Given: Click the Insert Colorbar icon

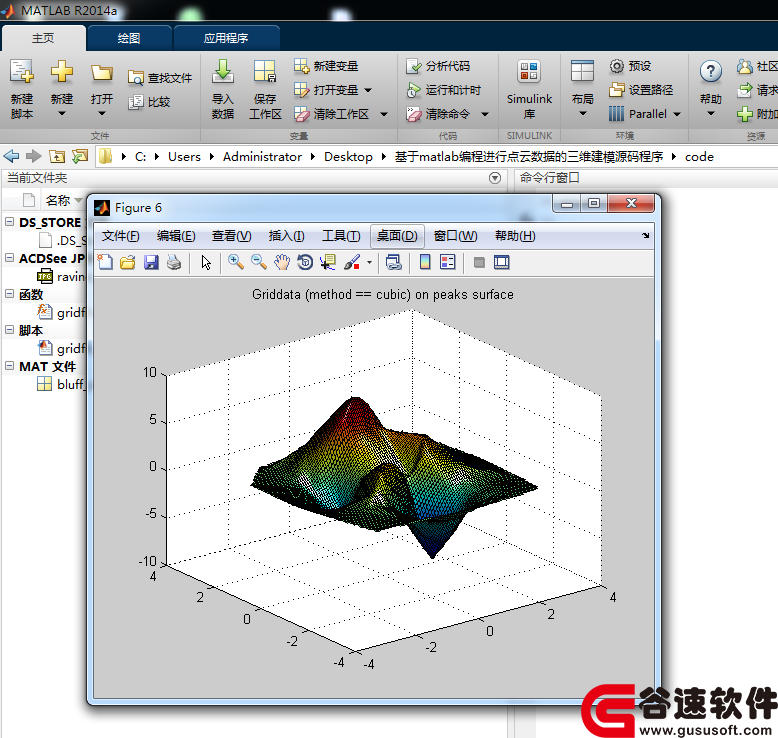Looking at the screenshot, I should (x=425, y=262).
